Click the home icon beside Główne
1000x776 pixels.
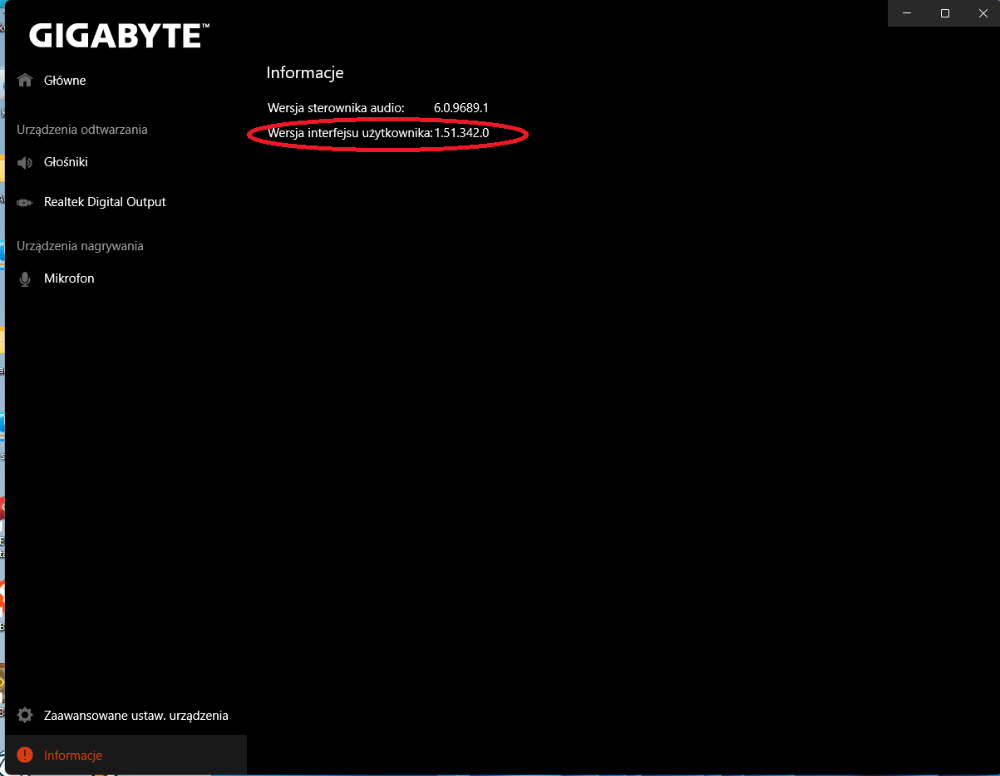pyautogui.click(x=25, y=80)
